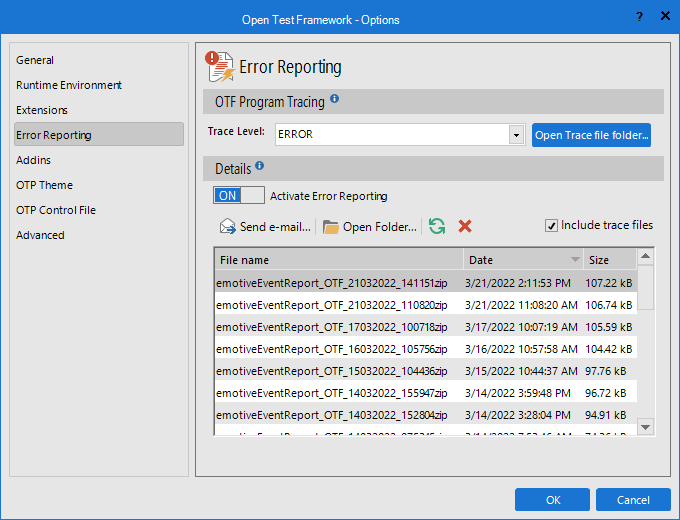Click the Details info icon
The width and height of the screenshot is (680, 520).
pos(259,165)
